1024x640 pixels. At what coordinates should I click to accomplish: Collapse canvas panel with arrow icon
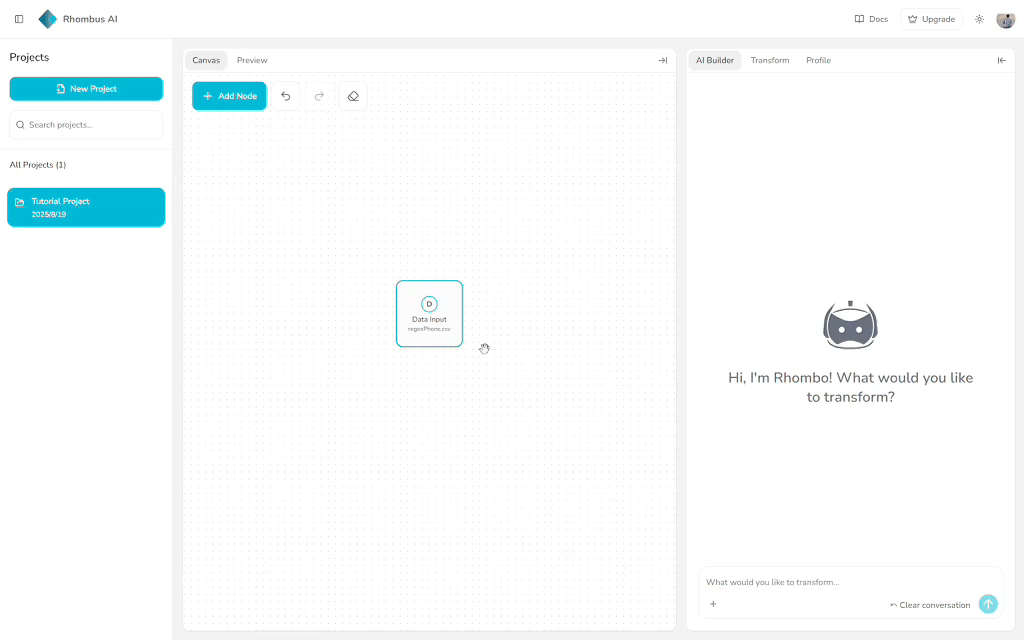(662, 60)
